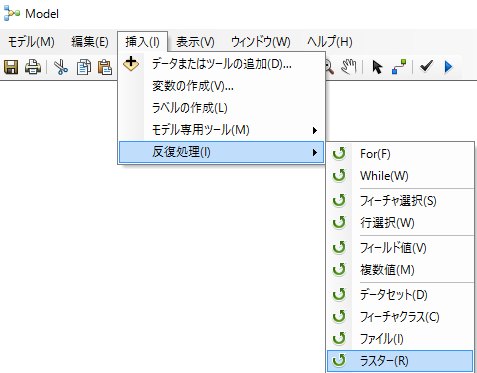Insert the ラスター(R) iterator
The width and height of the screenshot is (477, 373).
click(x=400, y=361)
